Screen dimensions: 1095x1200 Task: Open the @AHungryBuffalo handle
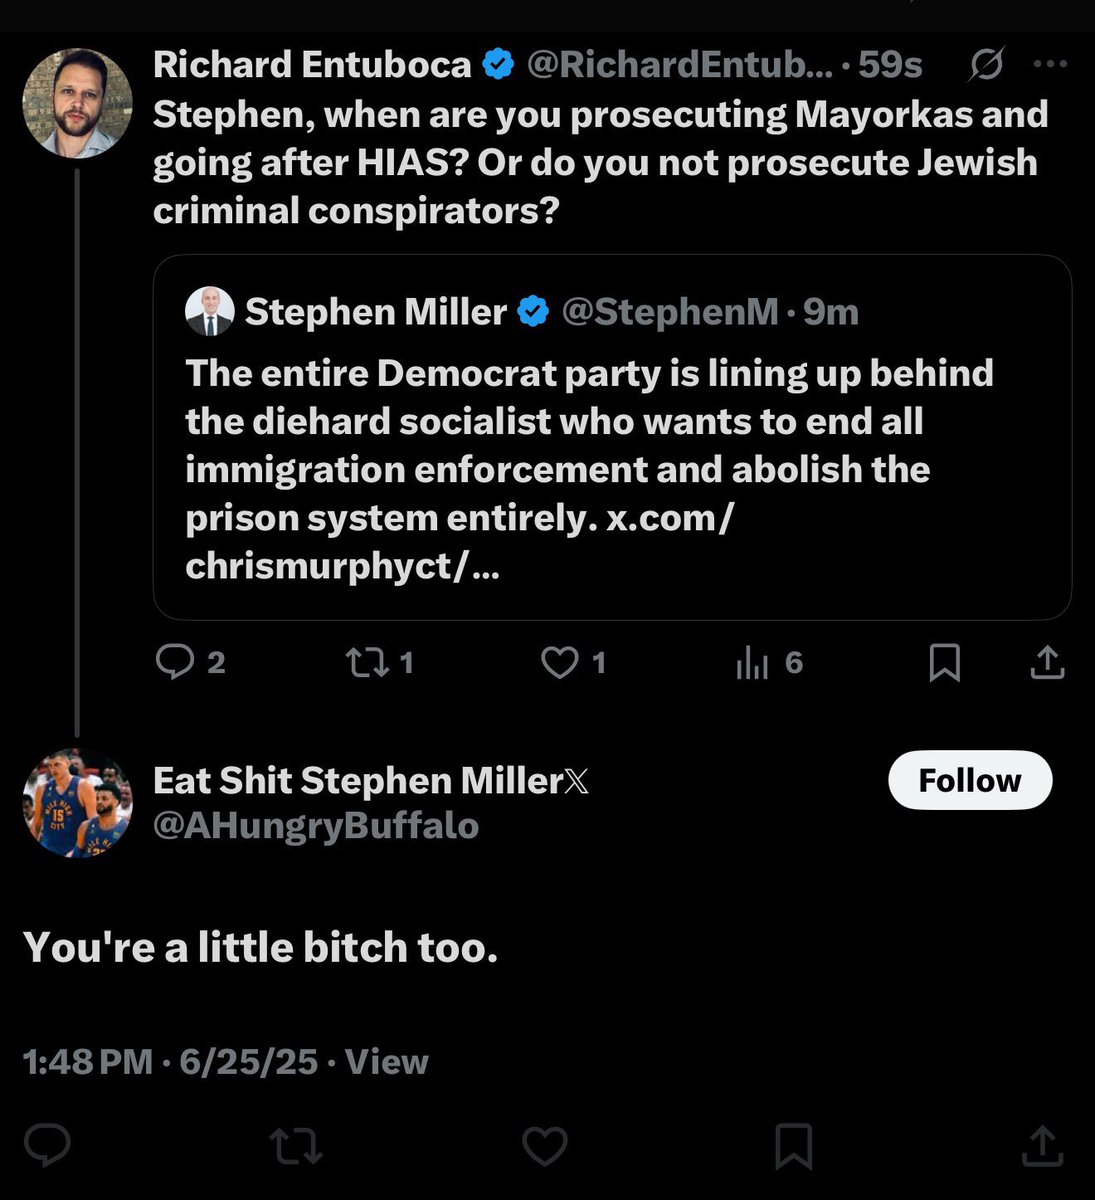point(316,826)
